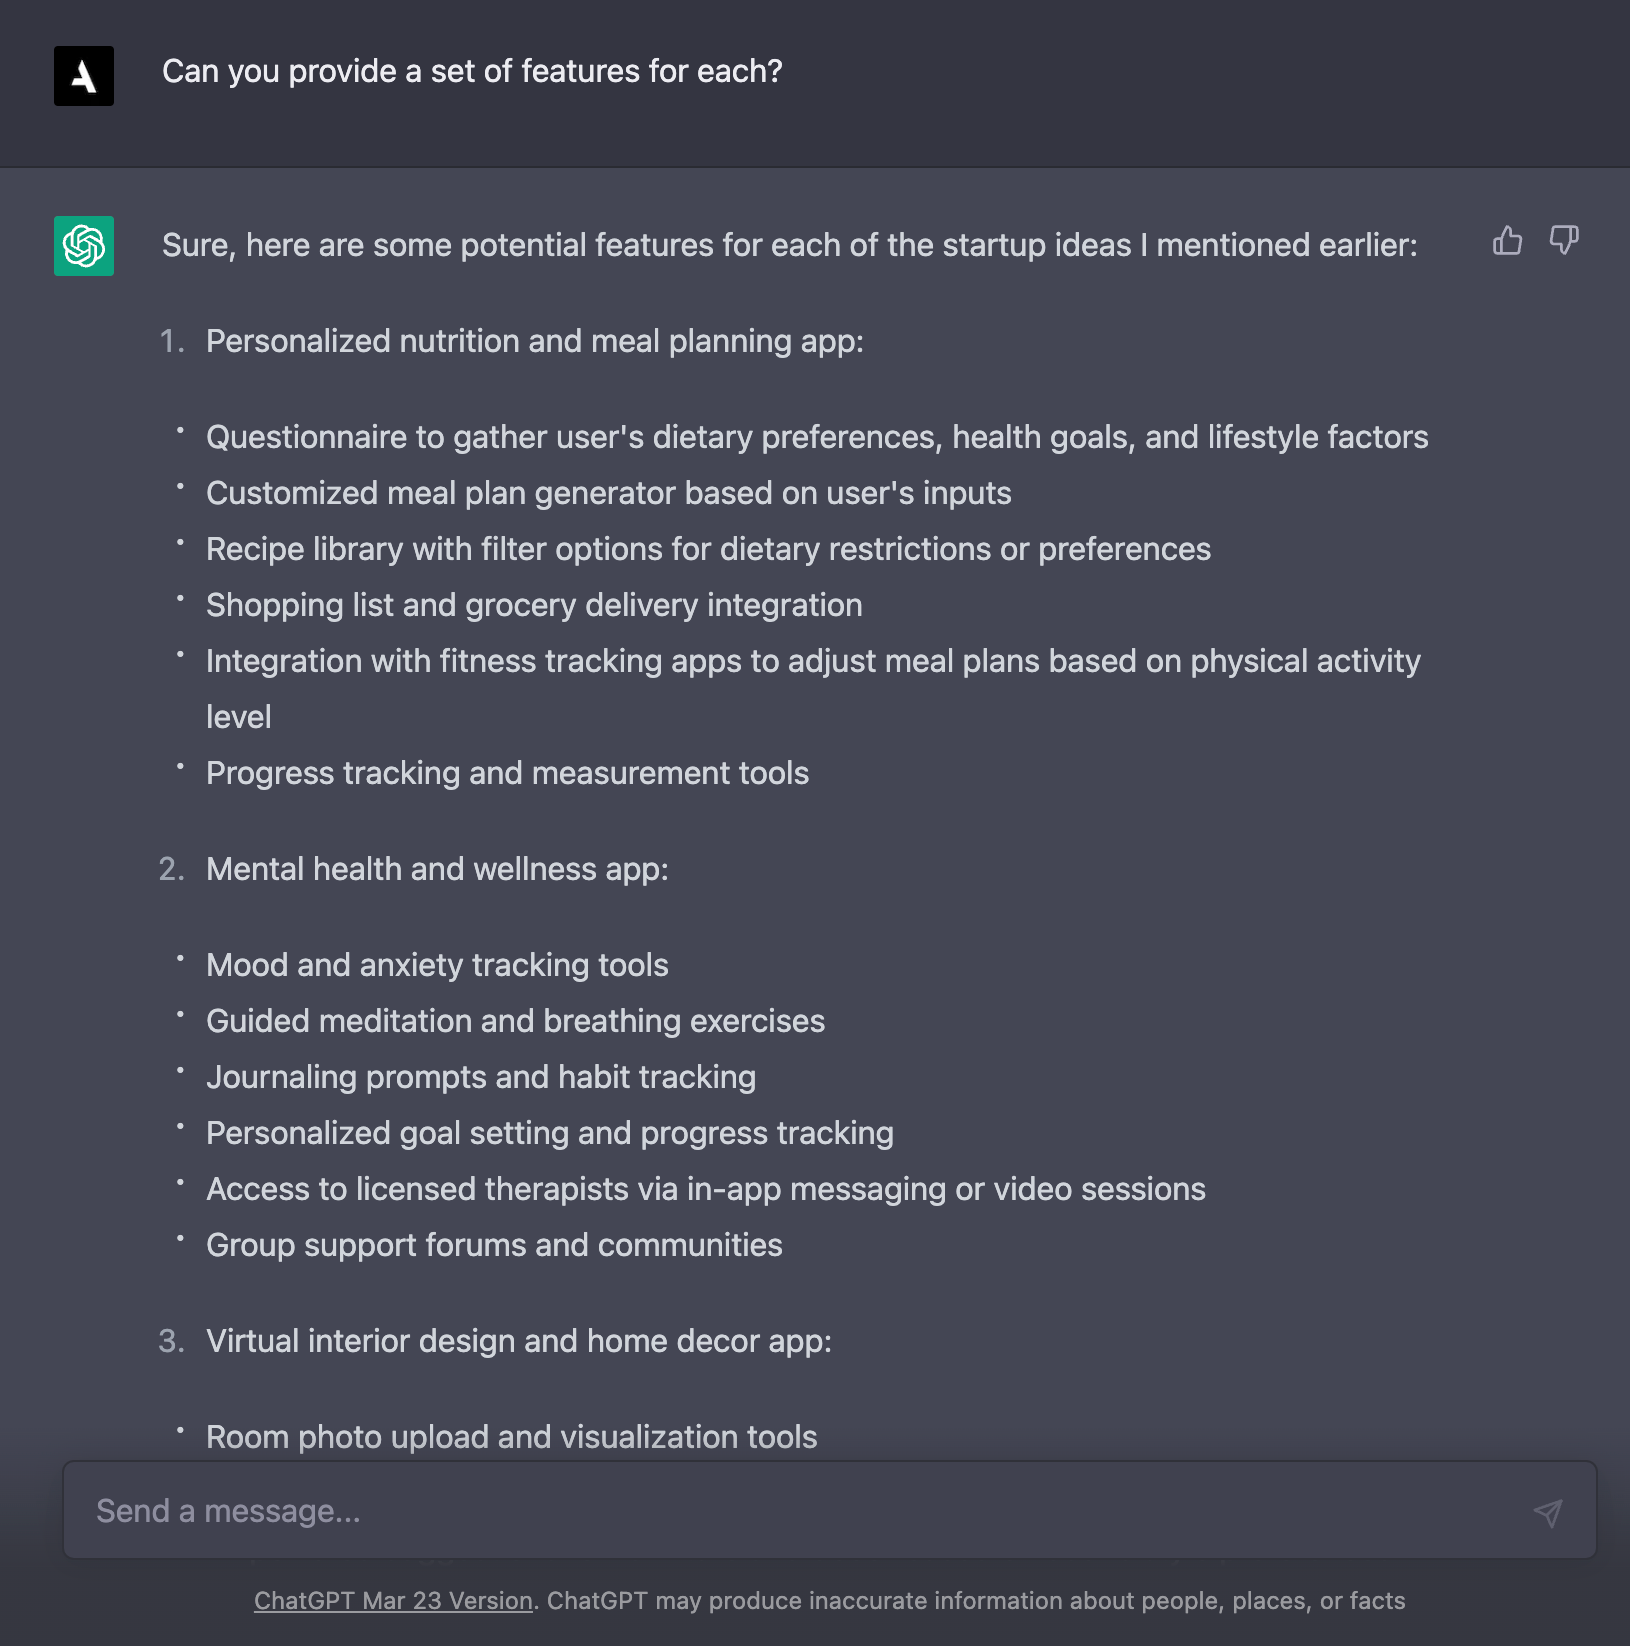Click the green ChatGPT logo avatar
The width and height of the screenshot is (1630, 1646).
[x=84, y=246]
